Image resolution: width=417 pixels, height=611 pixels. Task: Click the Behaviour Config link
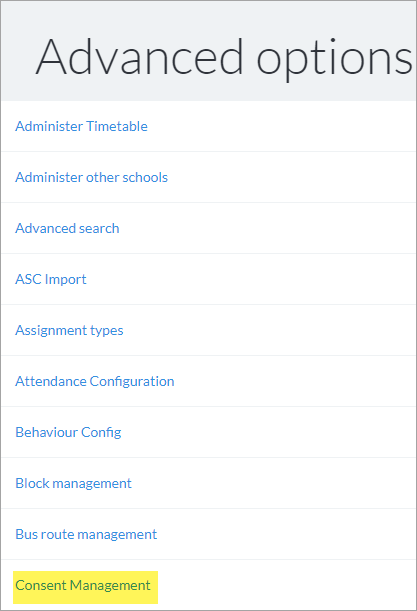pyautogui.click(x=68, y=433)
